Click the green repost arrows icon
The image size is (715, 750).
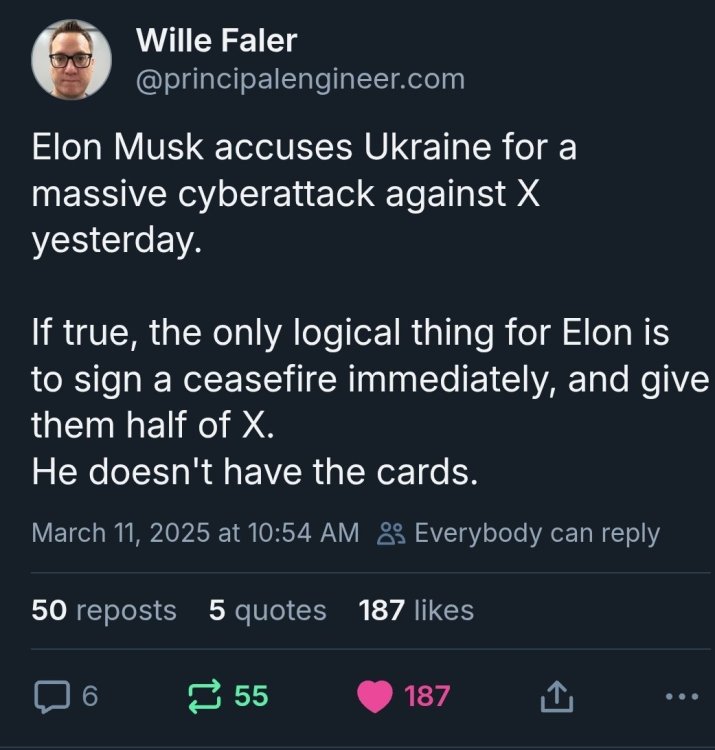[206, 696]
